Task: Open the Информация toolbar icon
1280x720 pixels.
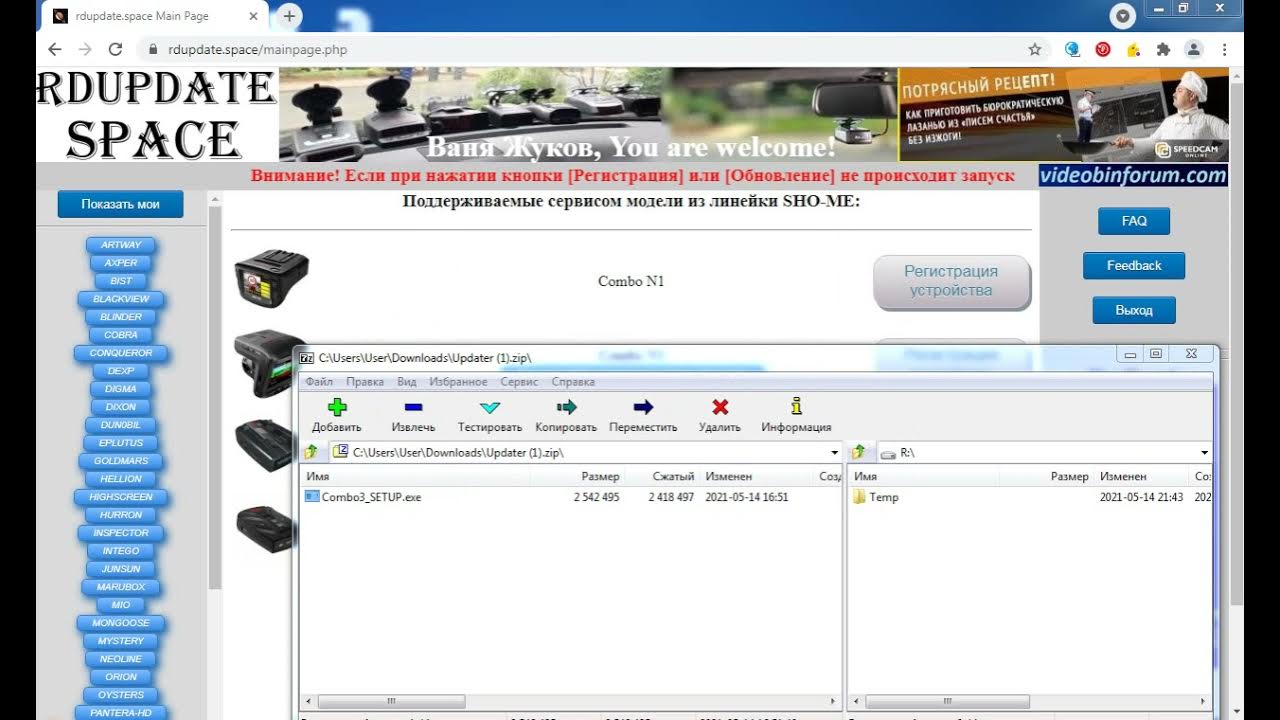Action: 796,406
